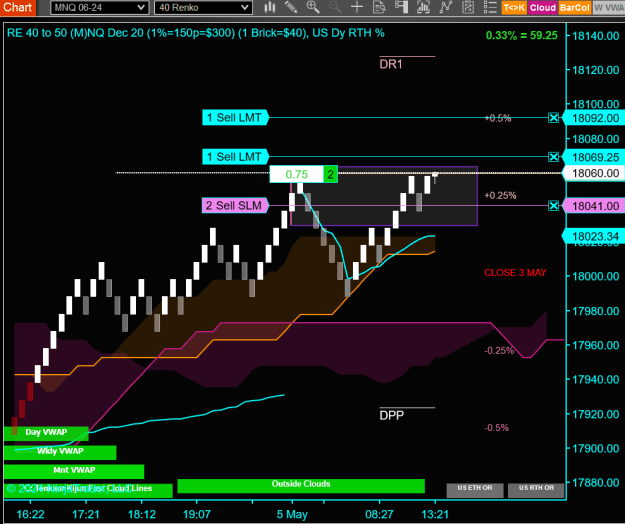This screenshot has height=524, width=625.
Task: Select the upper 1 Sell LMT order label
Action: [x=235, y=118]
